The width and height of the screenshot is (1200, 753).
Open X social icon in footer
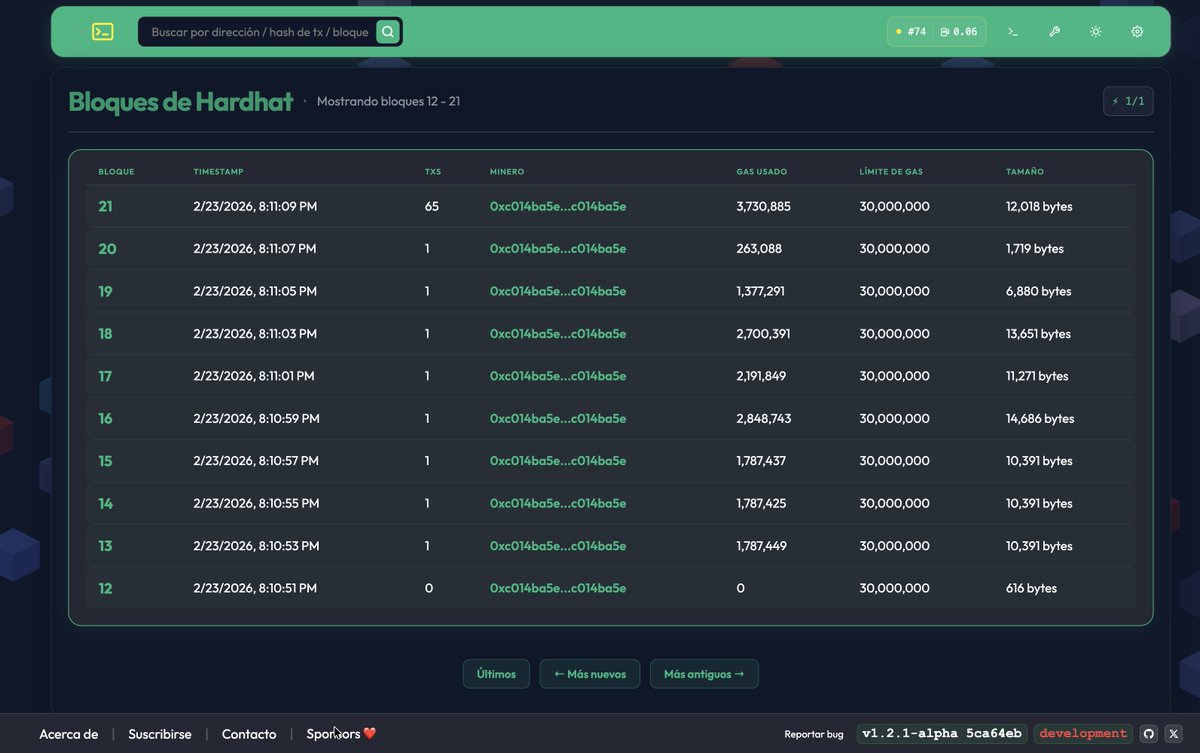(x=1173, y=734)
